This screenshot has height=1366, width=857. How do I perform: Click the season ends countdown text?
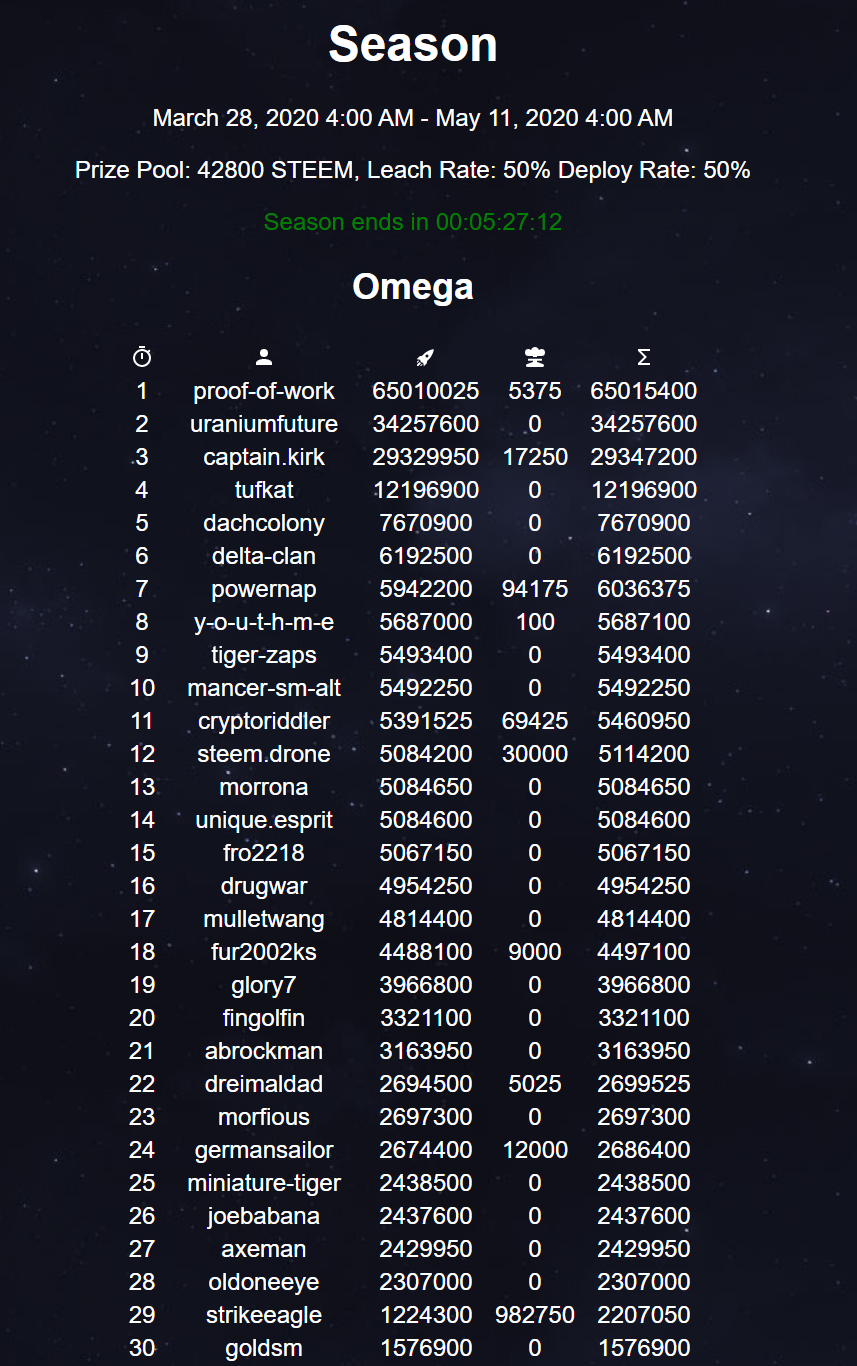[x=413, y=222]
